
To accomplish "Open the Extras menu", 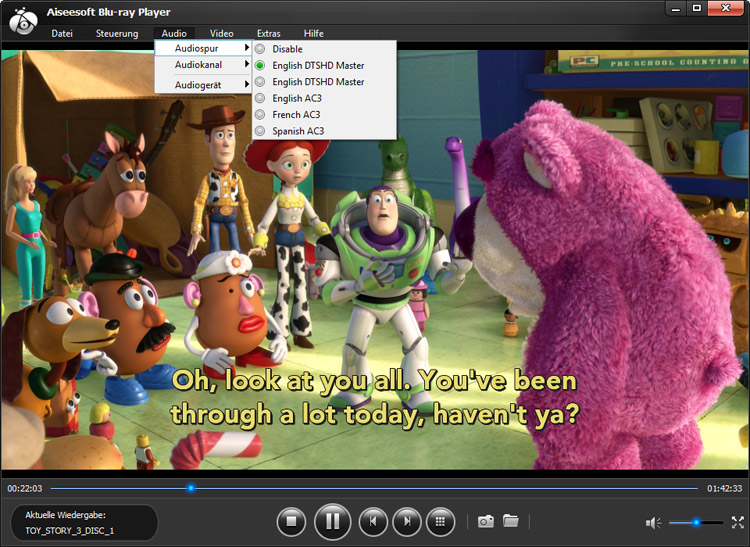I will (268, 33).
